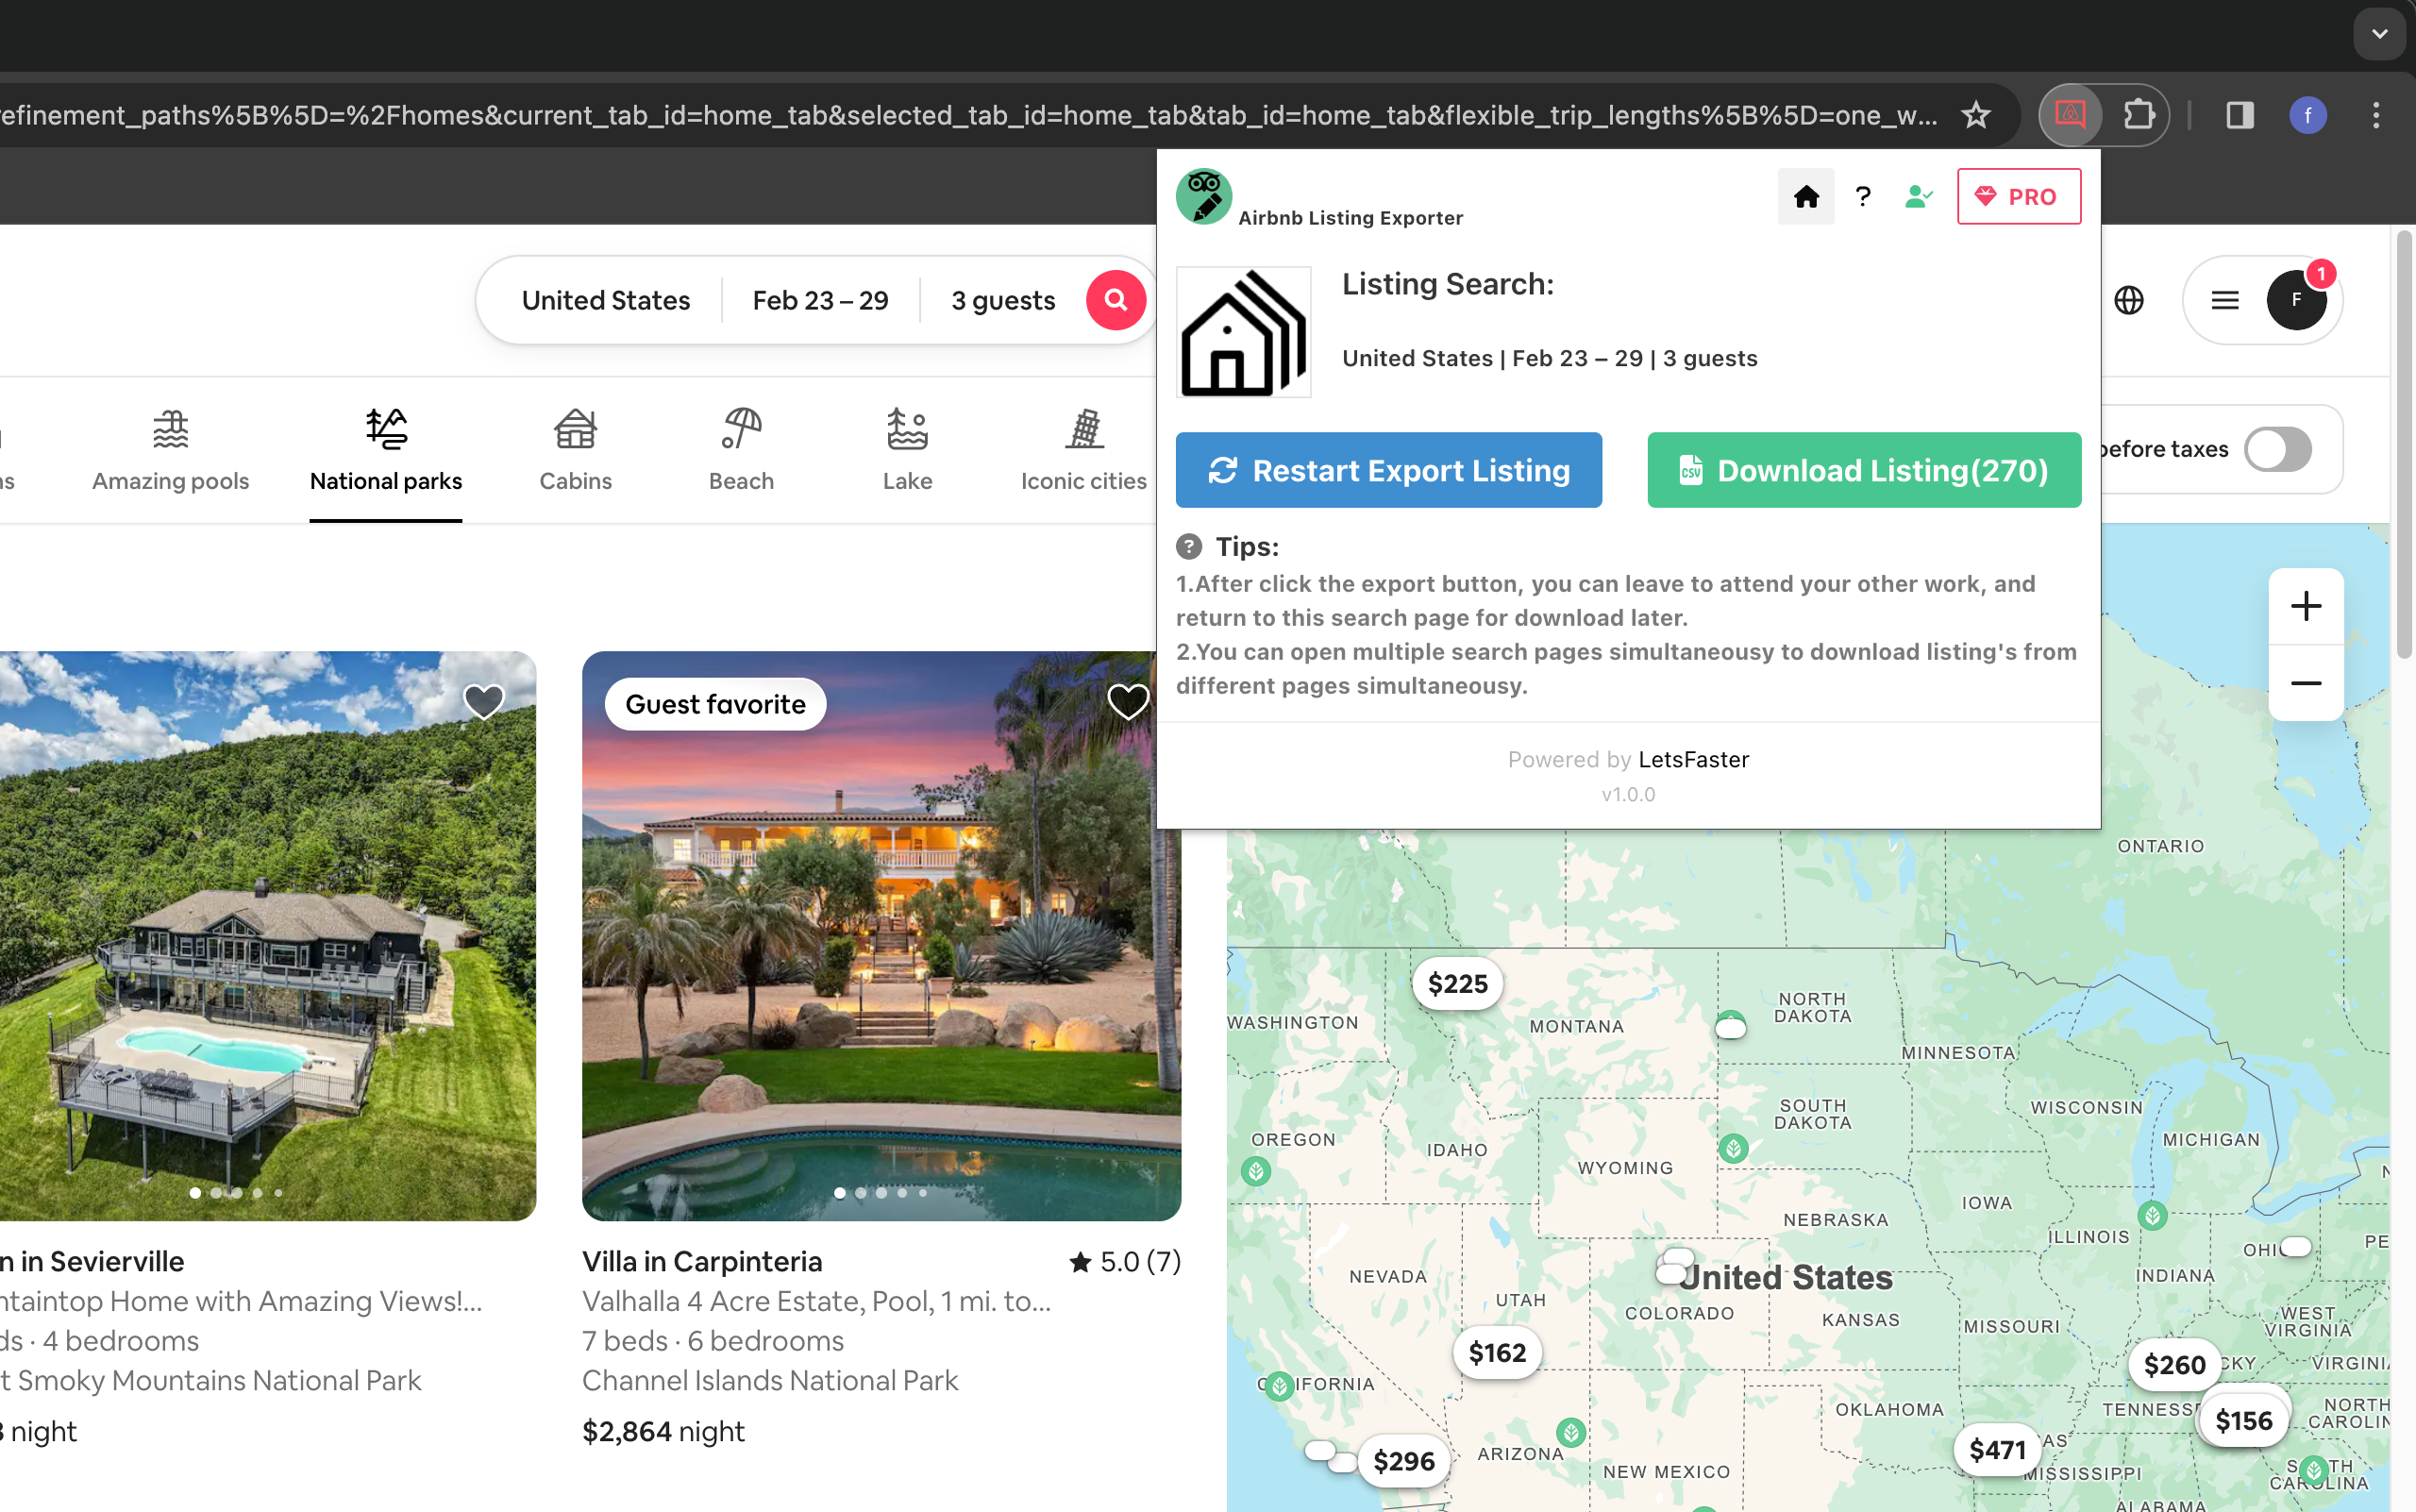Heart the Sevierville mountaintop home listing
This screenshot has width=2416, height=1512.
(483, 702)
